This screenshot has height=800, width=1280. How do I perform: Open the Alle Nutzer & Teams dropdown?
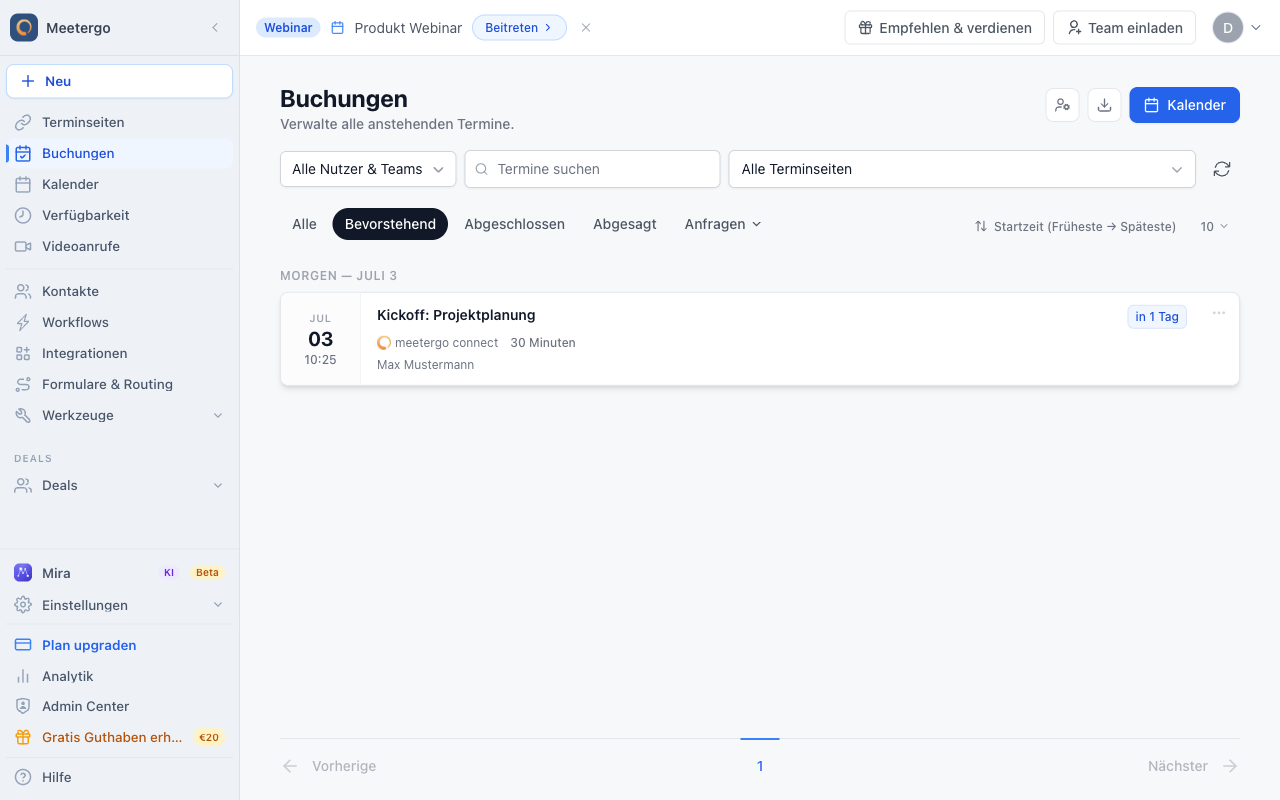point(368,169)
